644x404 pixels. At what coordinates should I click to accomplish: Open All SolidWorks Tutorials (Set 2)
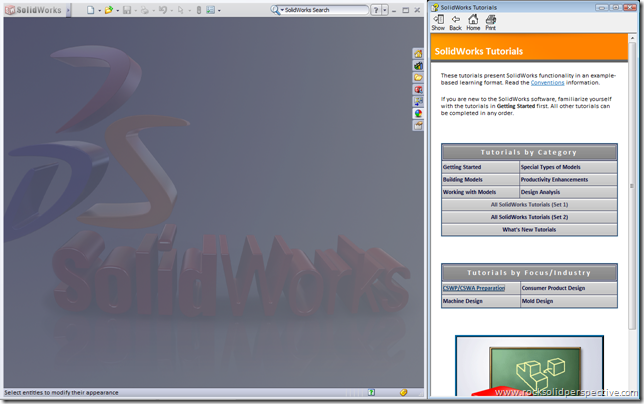pos(529,217)
